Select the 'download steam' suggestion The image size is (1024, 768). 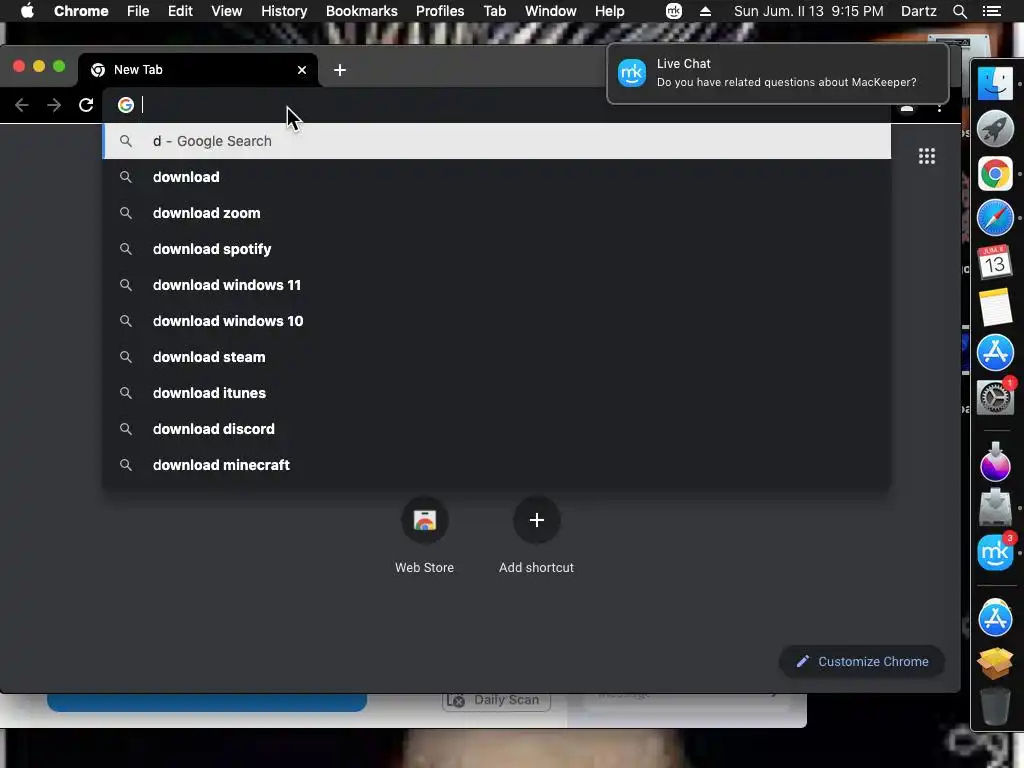pos(496,357)
